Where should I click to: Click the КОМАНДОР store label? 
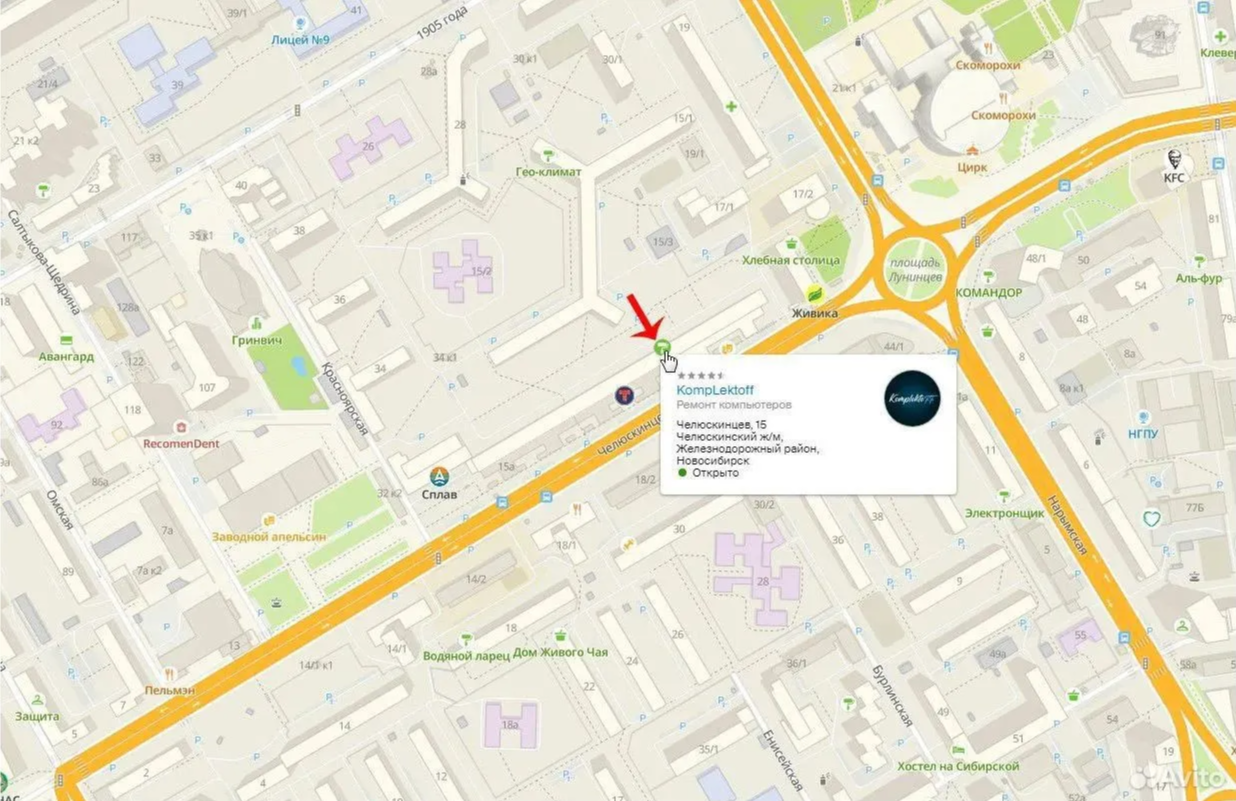[988, 293]
